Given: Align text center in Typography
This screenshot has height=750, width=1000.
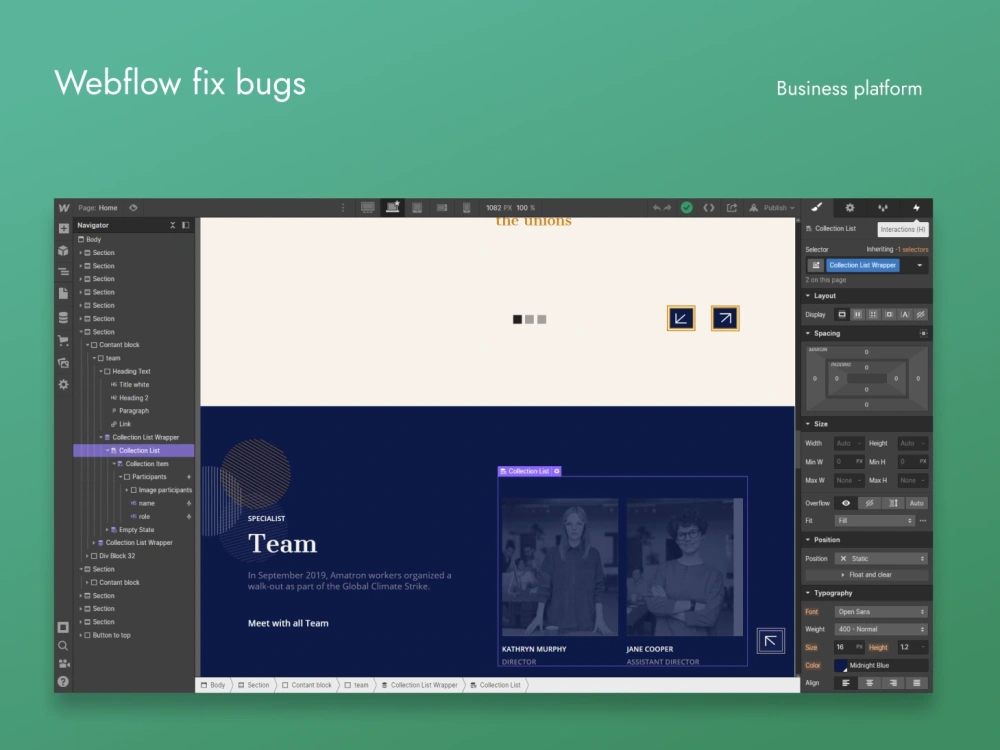Looking at the screenshot, I should [869, 683].
